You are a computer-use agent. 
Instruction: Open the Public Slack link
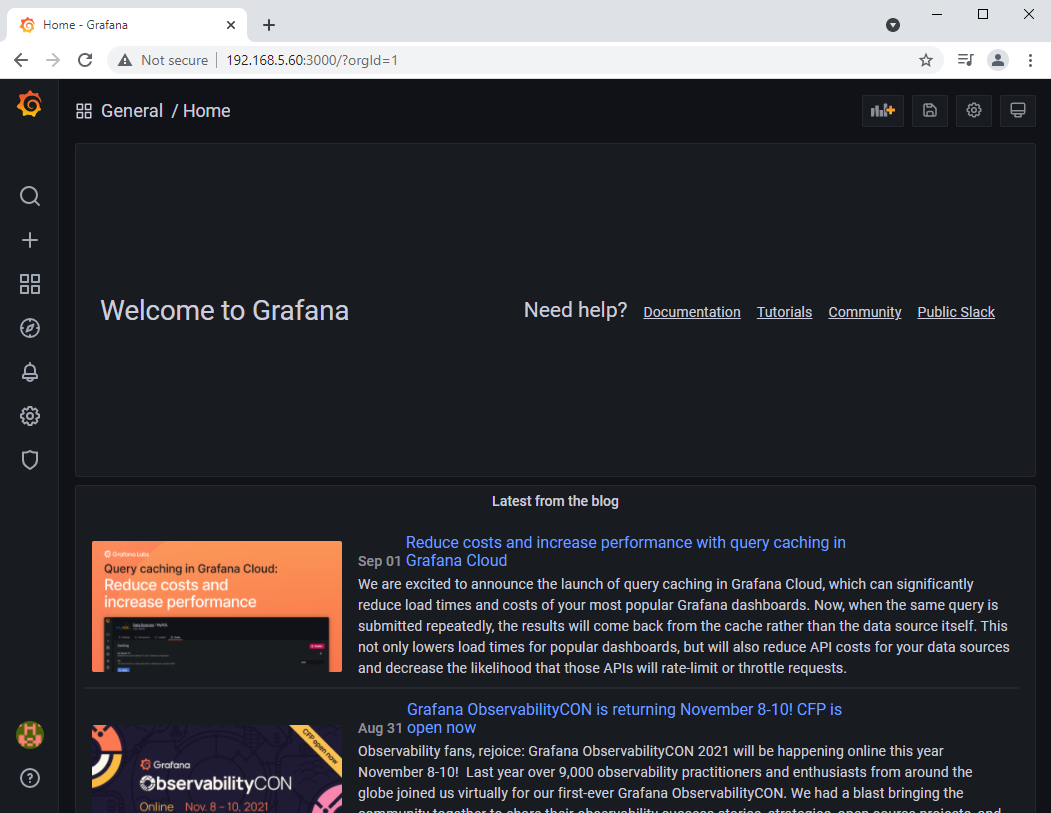(956, 312)
